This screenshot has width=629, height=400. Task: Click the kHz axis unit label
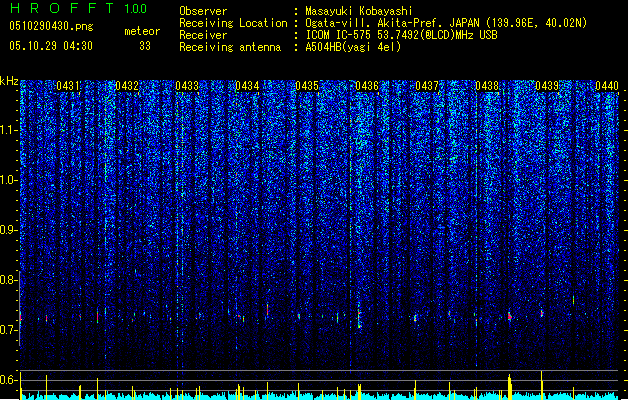coord(9,81)
